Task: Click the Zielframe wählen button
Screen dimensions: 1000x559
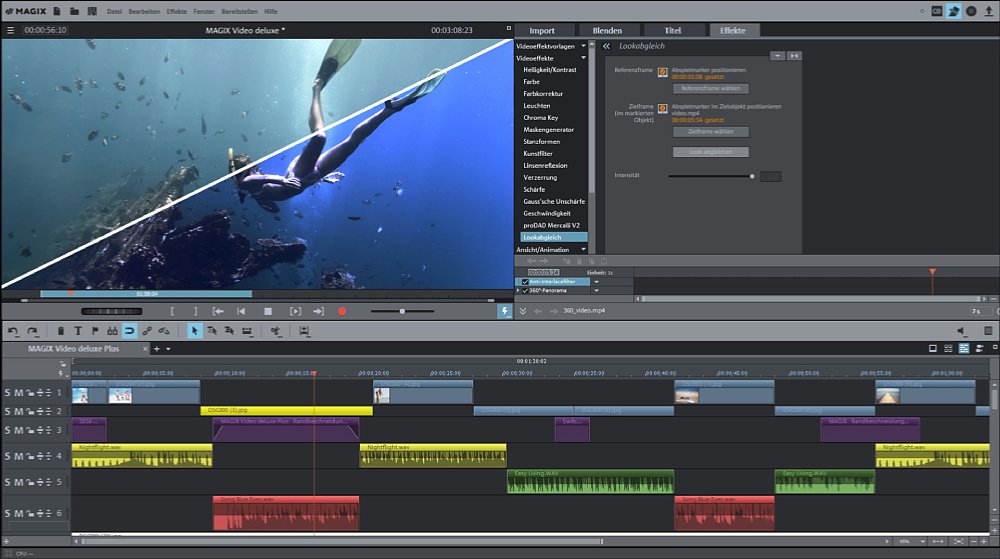Action: tap(710, 131)
